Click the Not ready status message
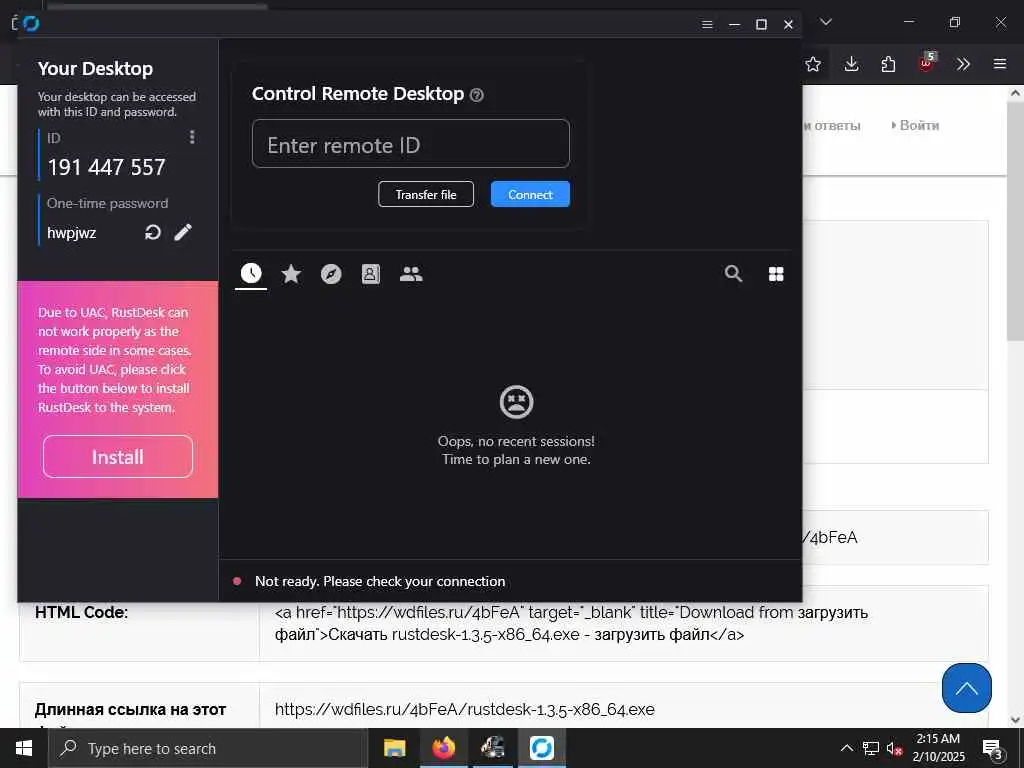Image resolution: width=1024 pixels, height=768 pixels. tap(380, 581)
